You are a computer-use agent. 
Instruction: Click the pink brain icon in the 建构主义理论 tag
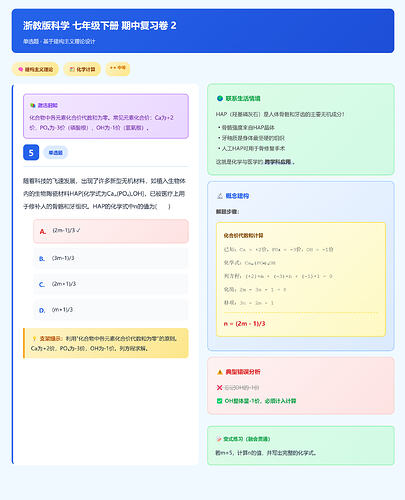pyautogui.click(x=21, y=69)
